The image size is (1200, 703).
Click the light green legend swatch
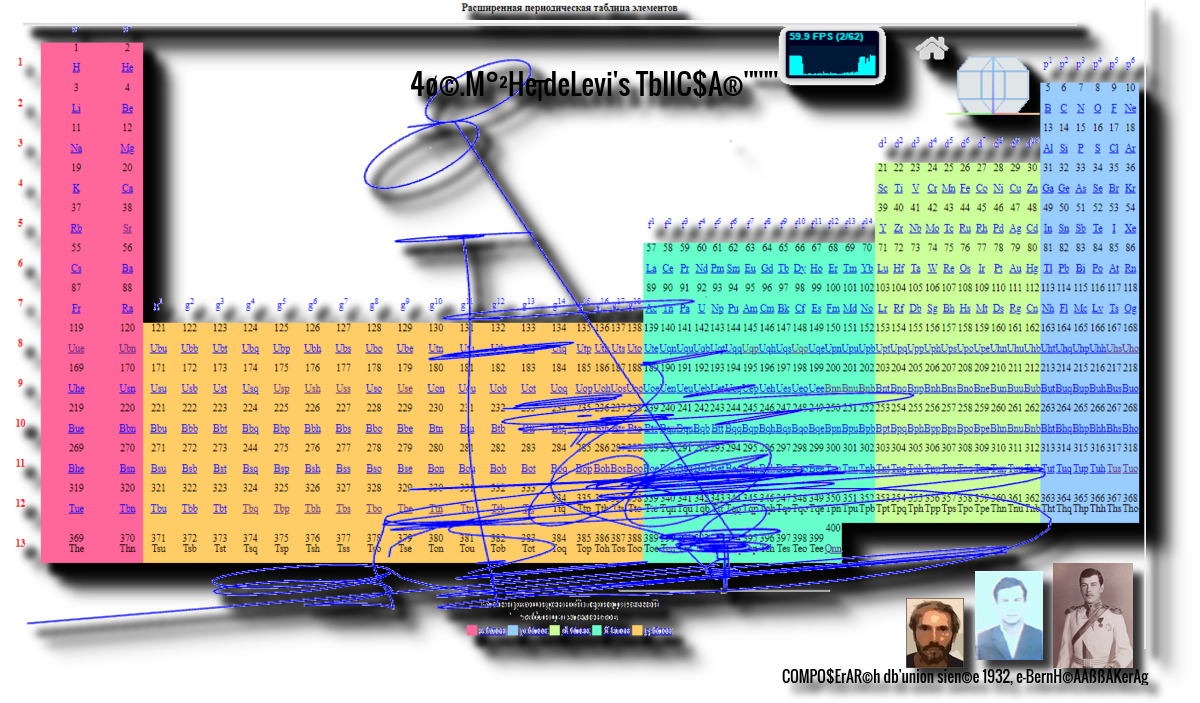click(x=555, y=631)
